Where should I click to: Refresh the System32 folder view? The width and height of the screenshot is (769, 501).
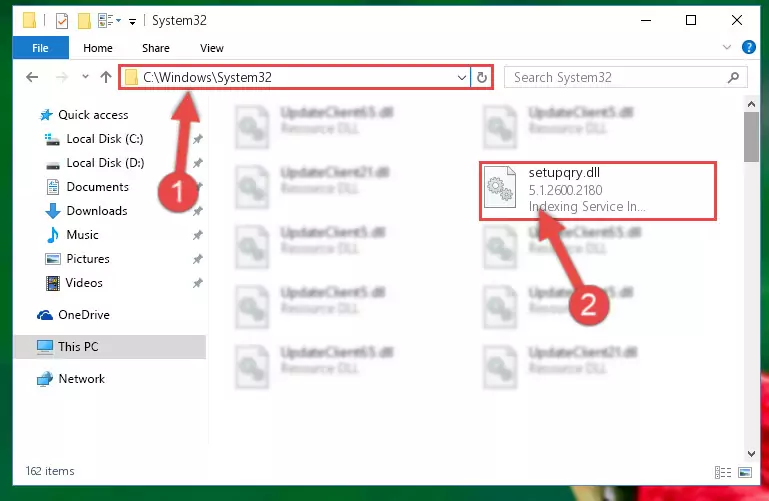point(482,77)
